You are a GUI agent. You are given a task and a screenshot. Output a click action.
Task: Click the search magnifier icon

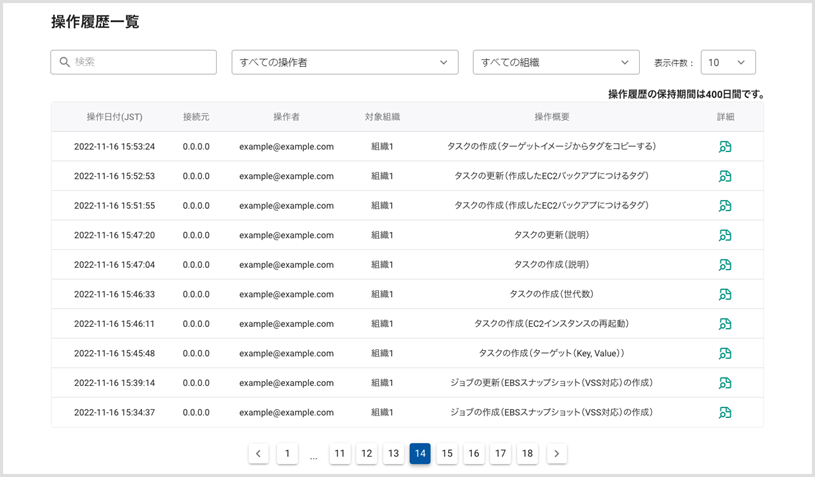[x=65, y=62]
